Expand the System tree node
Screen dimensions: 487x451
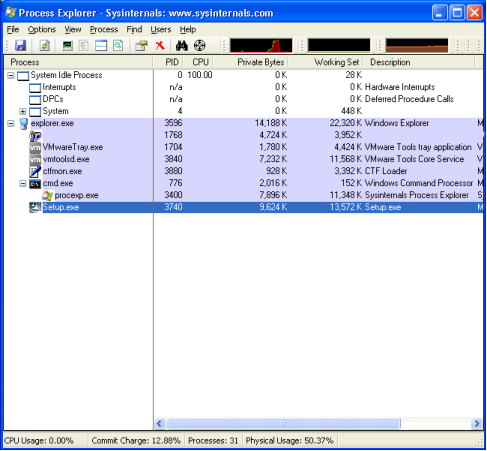click(x=23, y=111)
